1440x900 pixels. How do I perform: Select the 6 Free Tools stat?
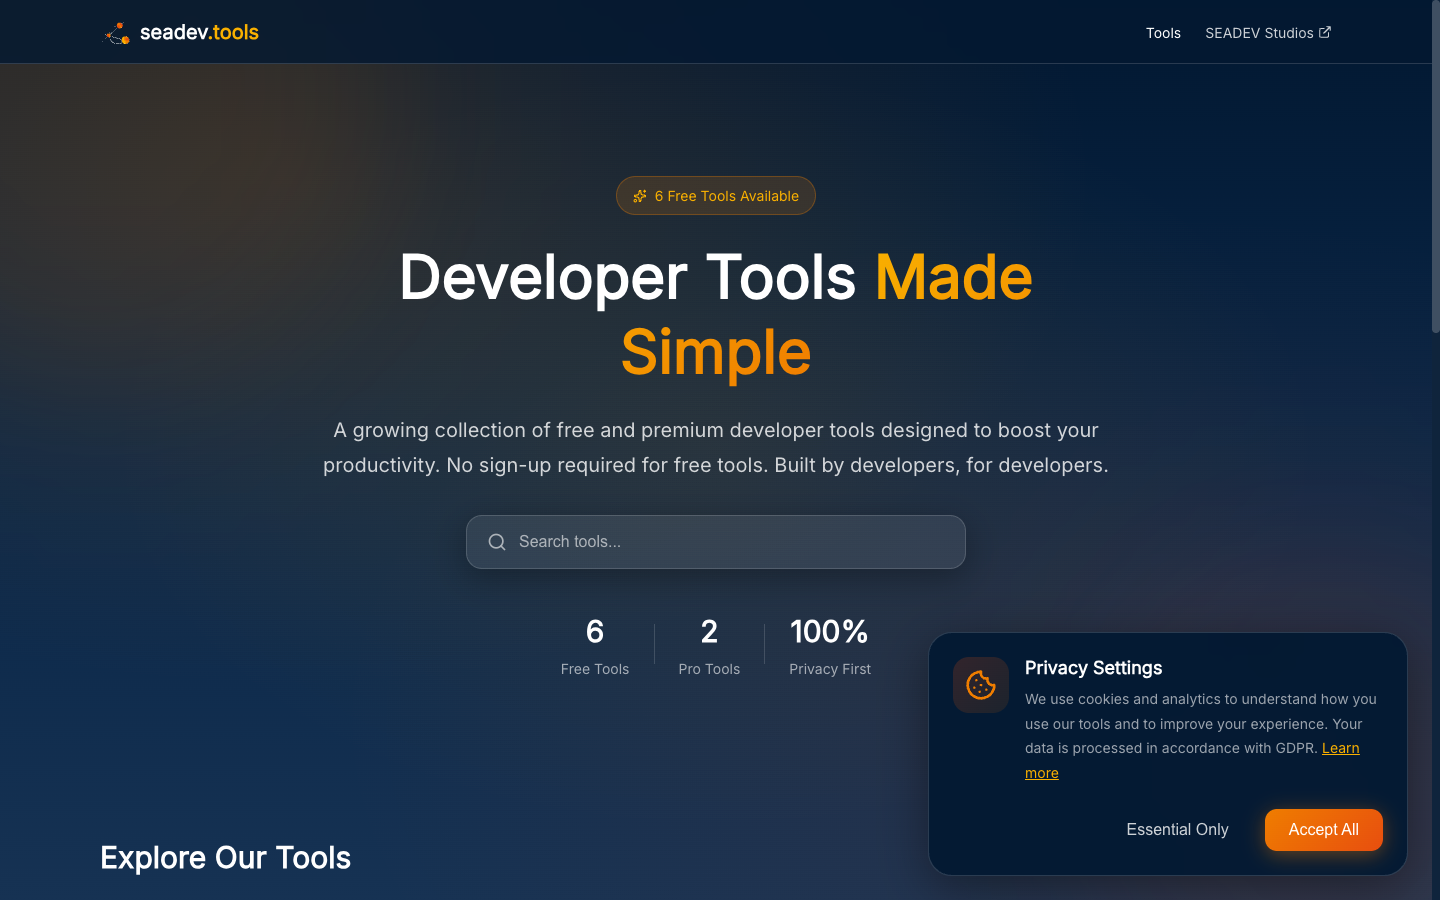click(x=594, y=645)
